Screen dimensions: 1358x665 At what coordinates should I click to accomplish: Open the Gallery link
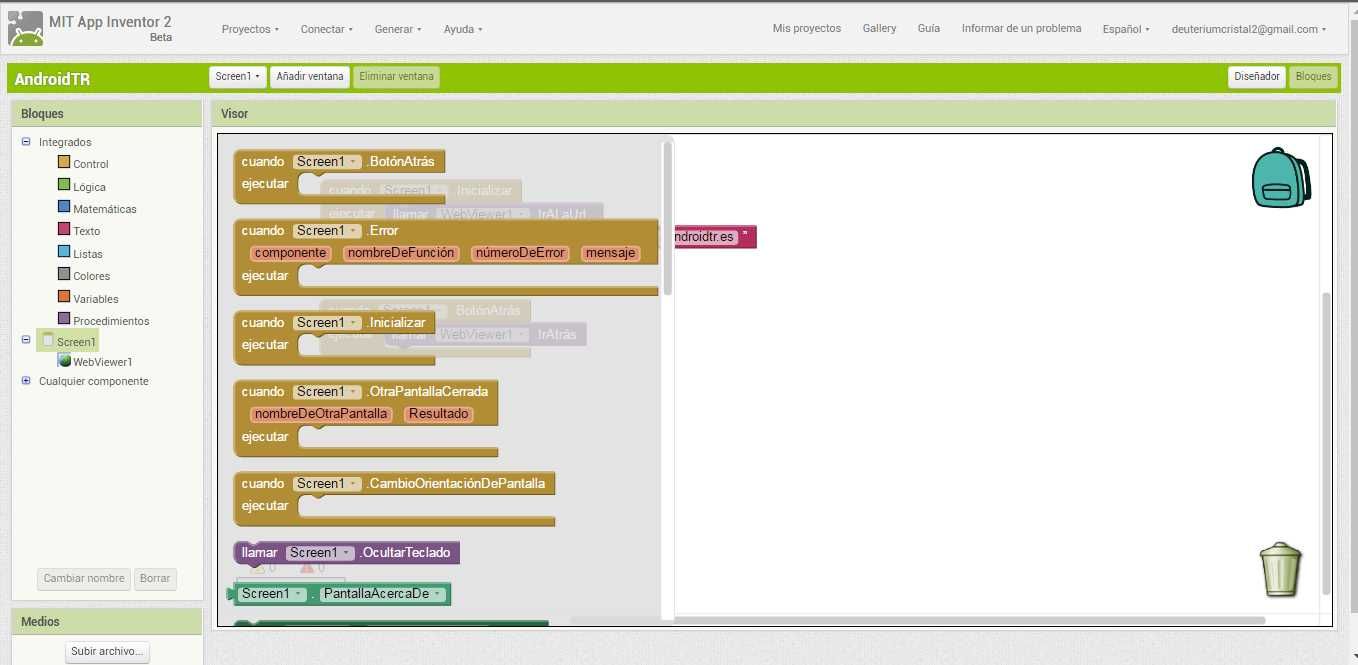[x=879, y=29]
